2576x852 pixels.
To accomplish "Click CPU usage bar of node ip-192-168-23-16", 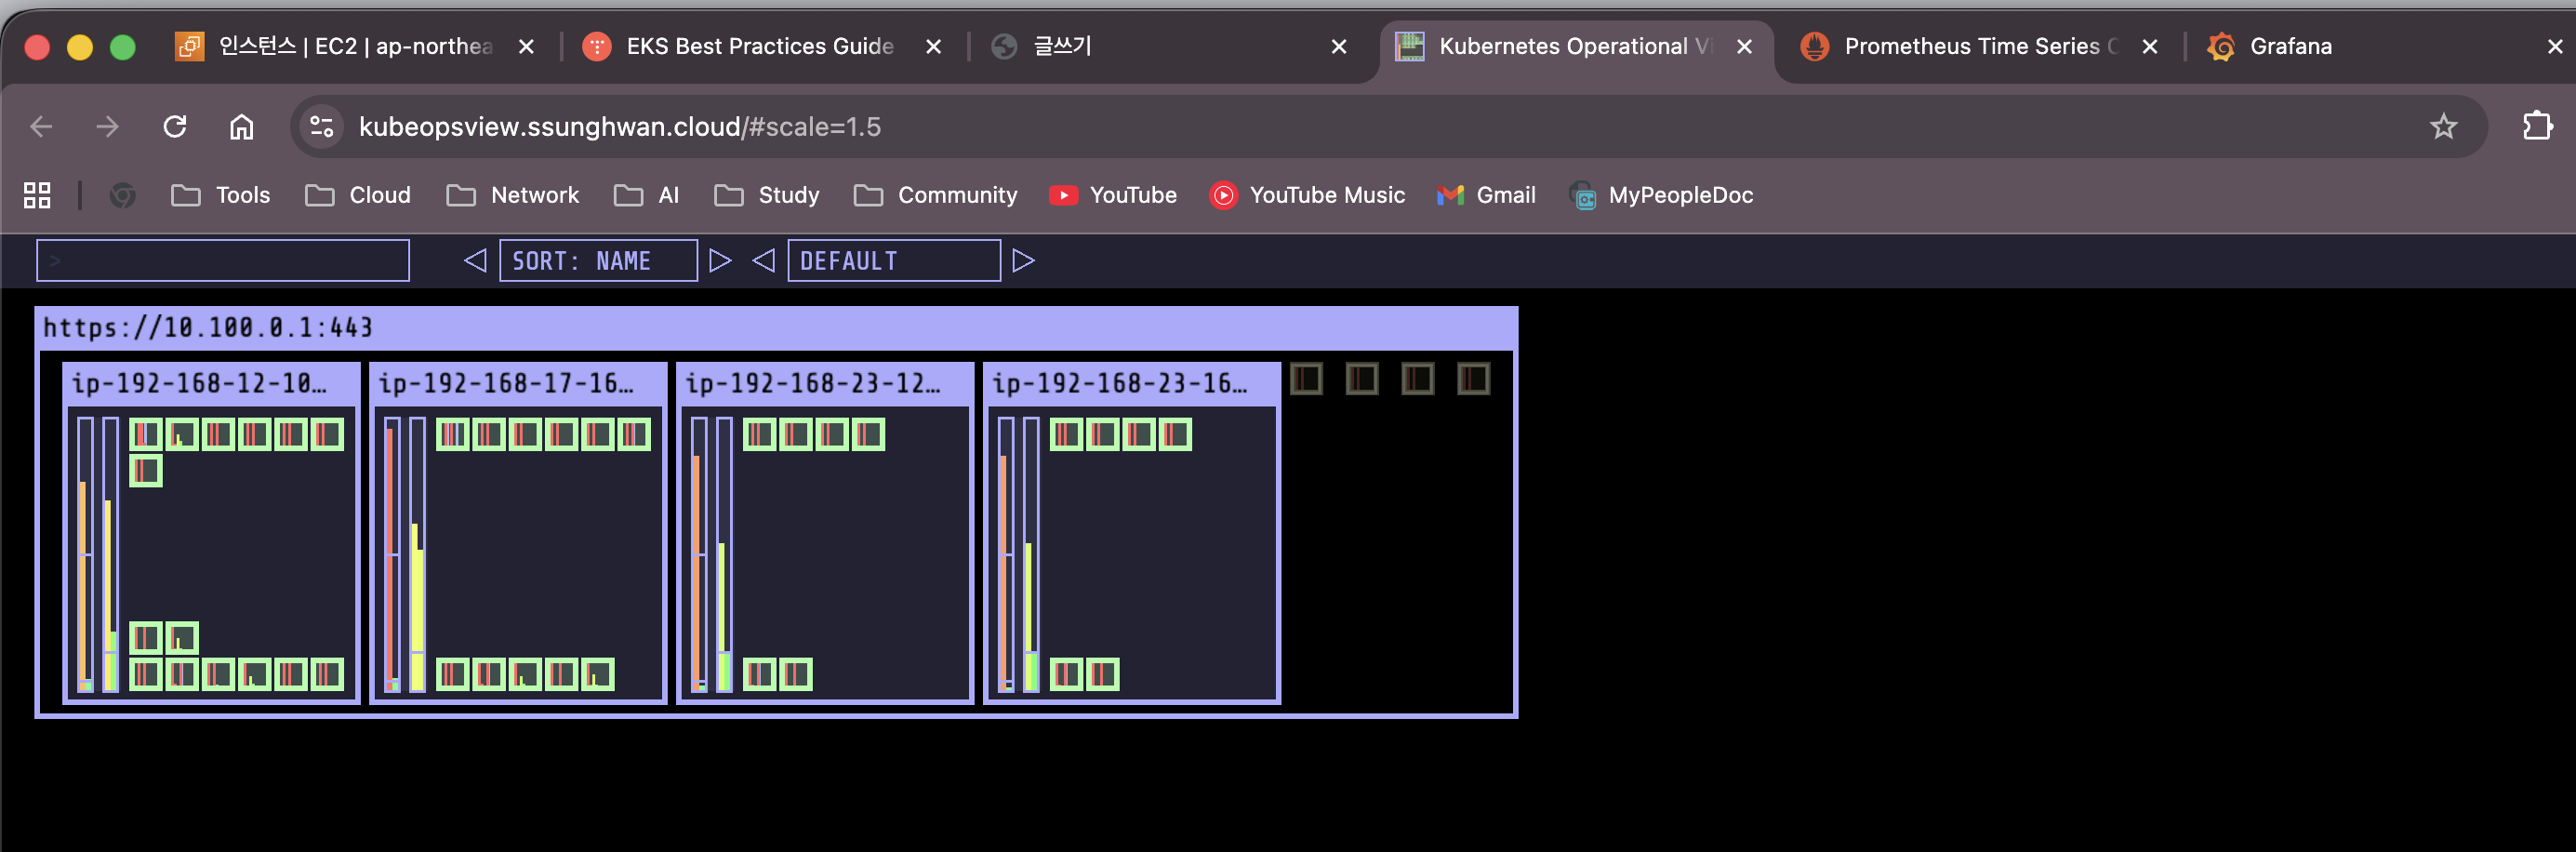I will coord(1006,554).
